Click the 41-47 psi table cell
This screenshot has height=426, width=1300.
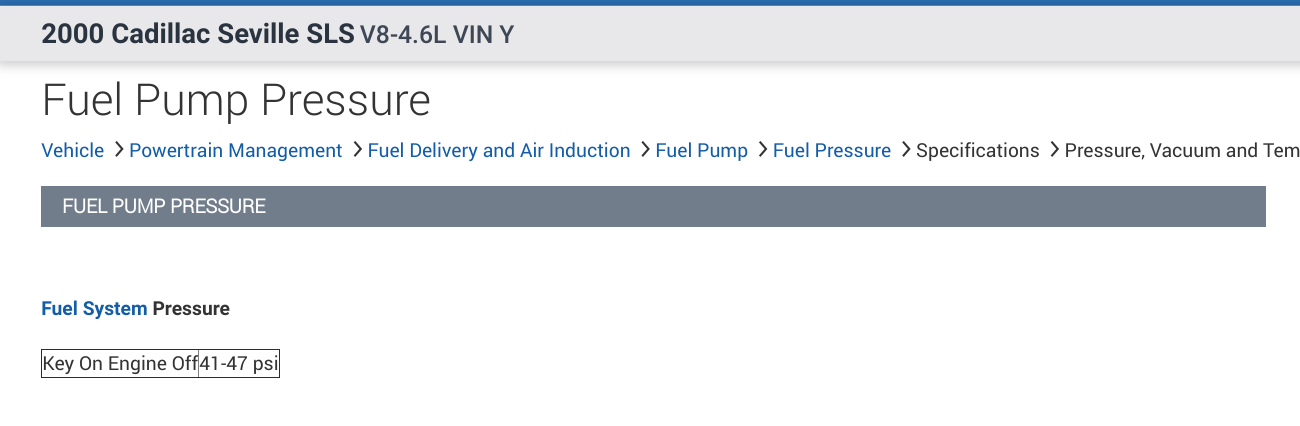238,364
